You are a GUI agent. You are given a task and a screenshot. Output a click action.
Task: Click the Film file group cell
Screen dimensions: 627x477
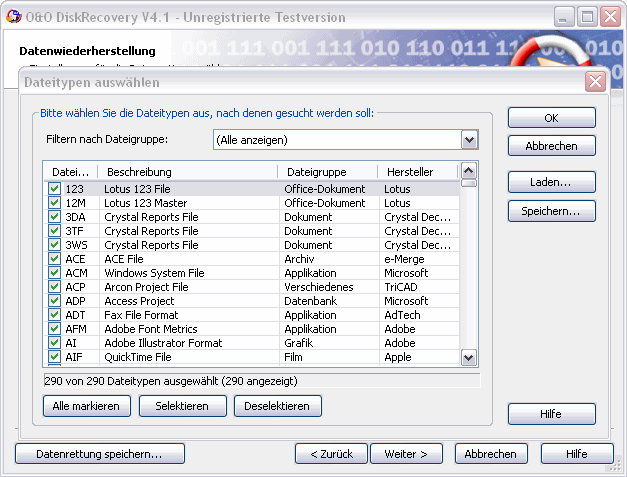click(293, 357)
